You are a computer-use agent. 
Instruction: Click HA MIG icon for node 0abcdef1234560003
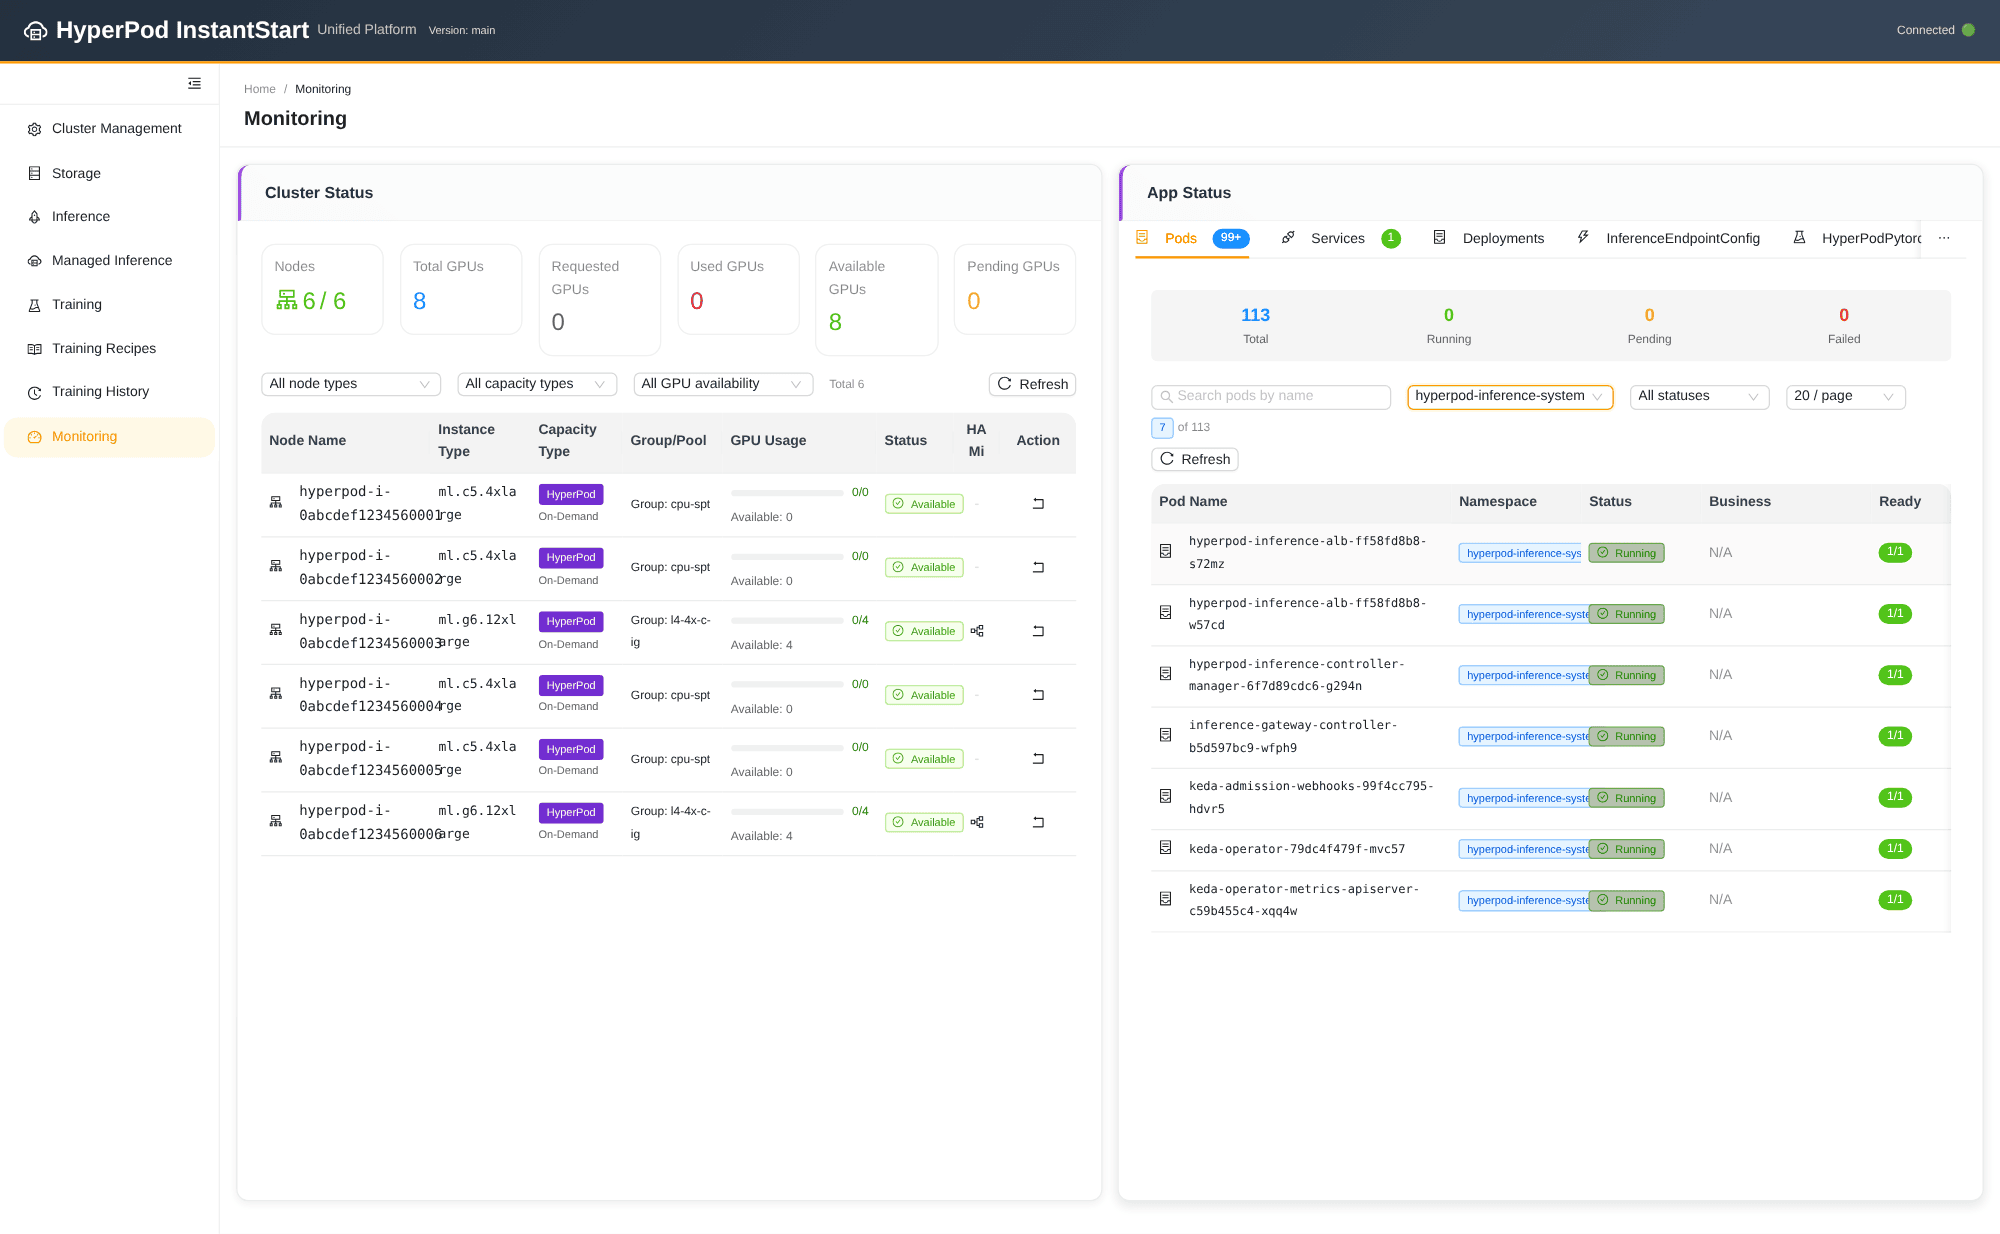pos(977,631)
